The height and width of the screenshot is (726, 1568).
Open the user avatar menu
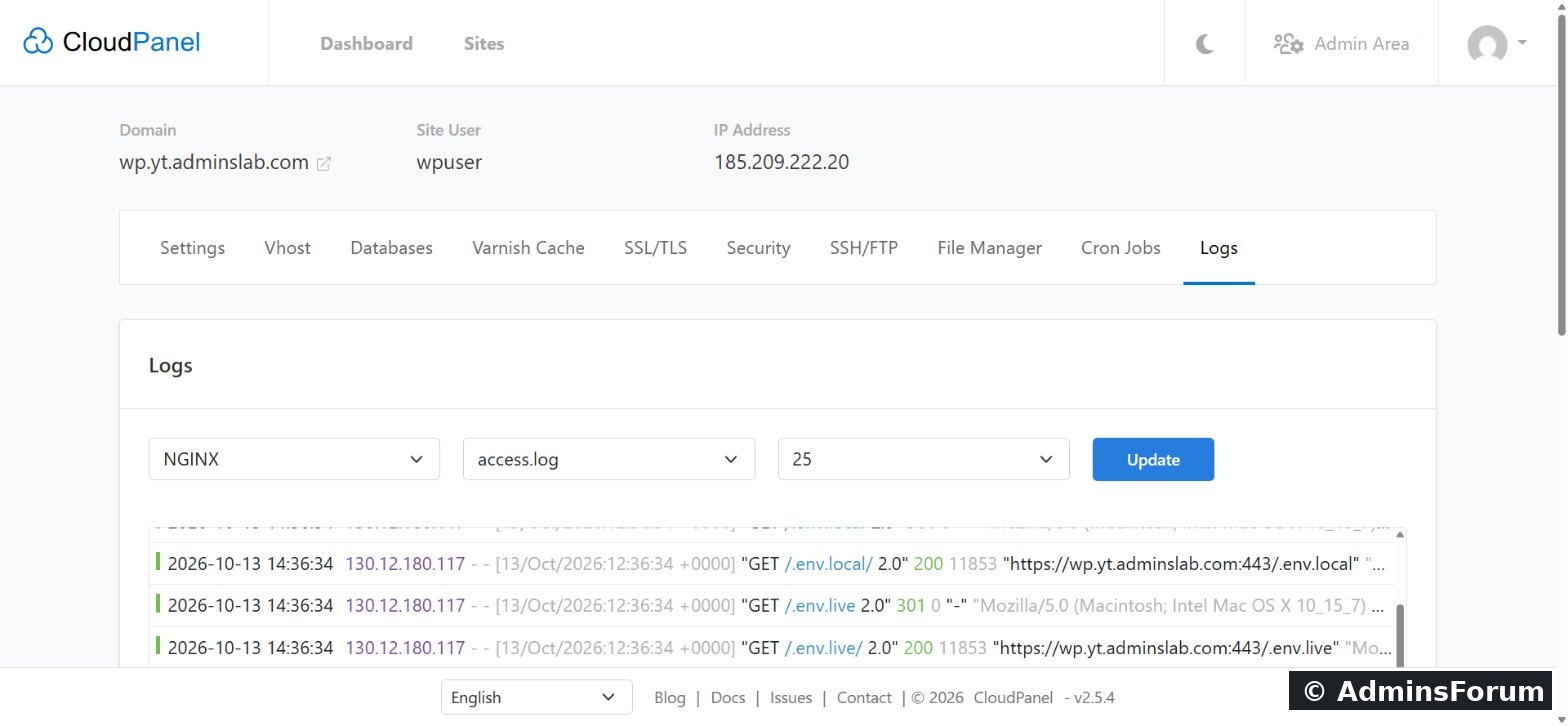tap(1496, 44)
